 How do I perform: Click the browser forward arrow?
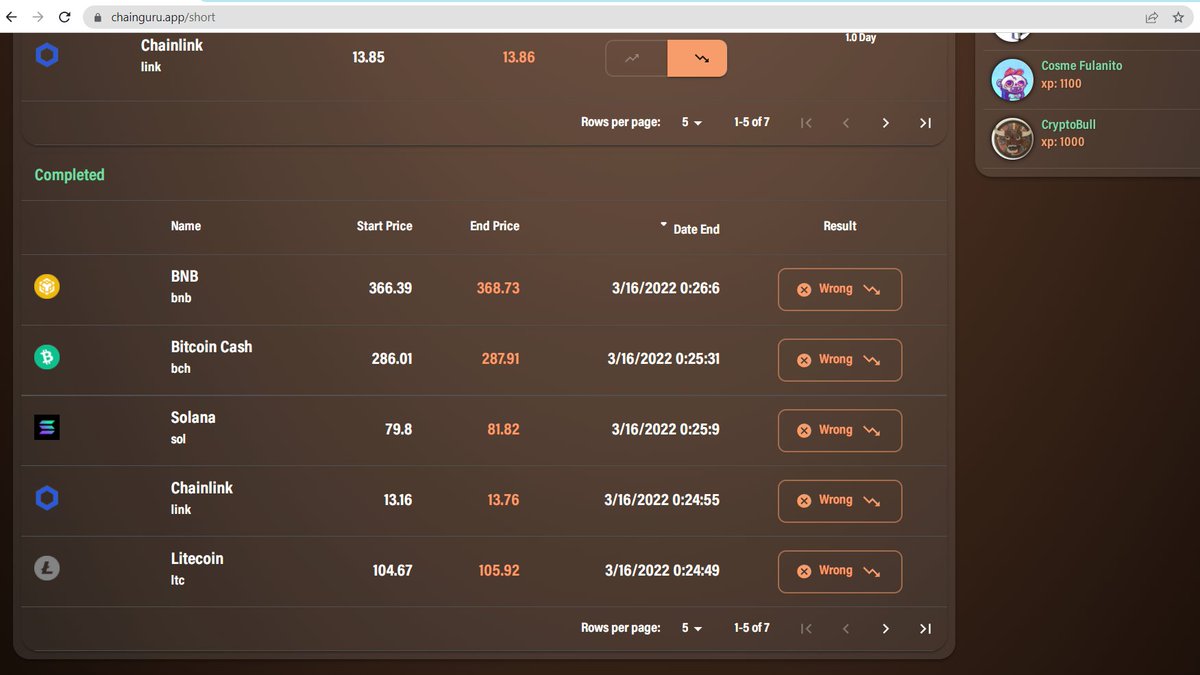click(38, 17)
